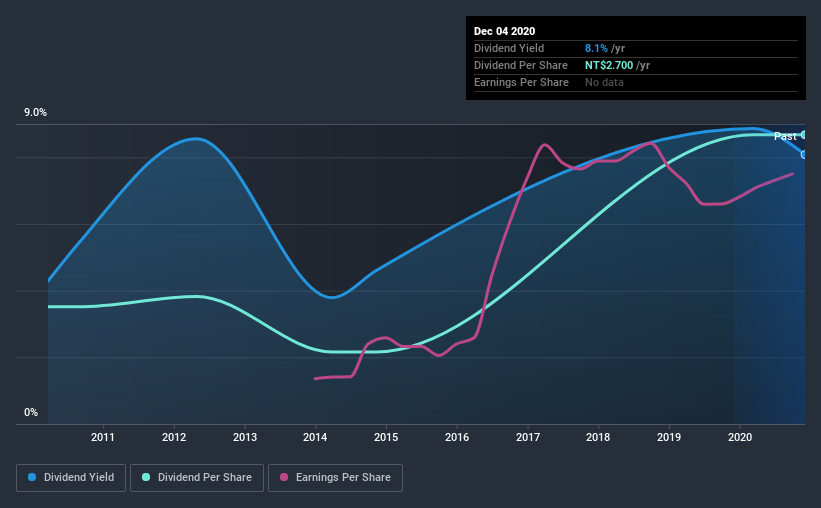Click the 2020 x-axis label
Viewport: 821px width, 508px height.
coord(740,437)
